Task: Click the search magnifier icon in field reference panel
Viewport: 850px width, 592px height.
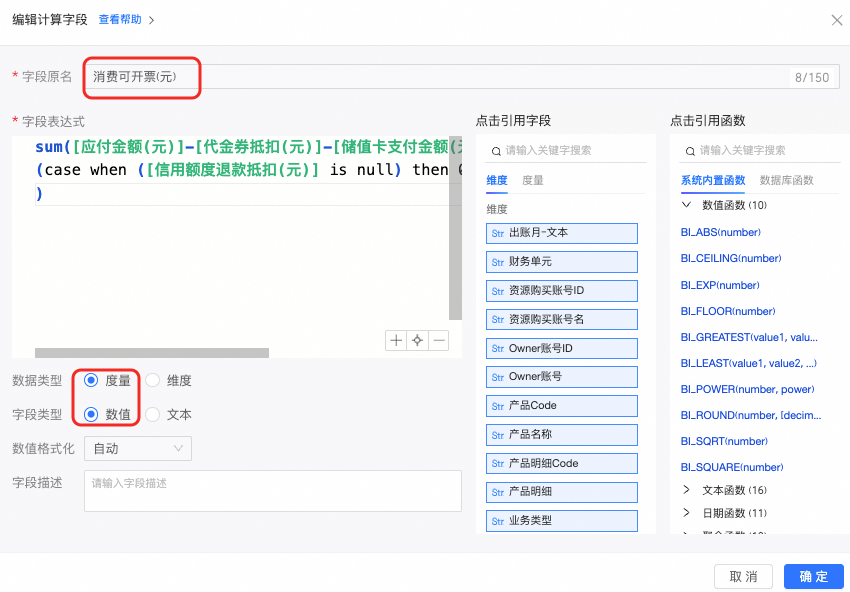Action: click(496, 151)
